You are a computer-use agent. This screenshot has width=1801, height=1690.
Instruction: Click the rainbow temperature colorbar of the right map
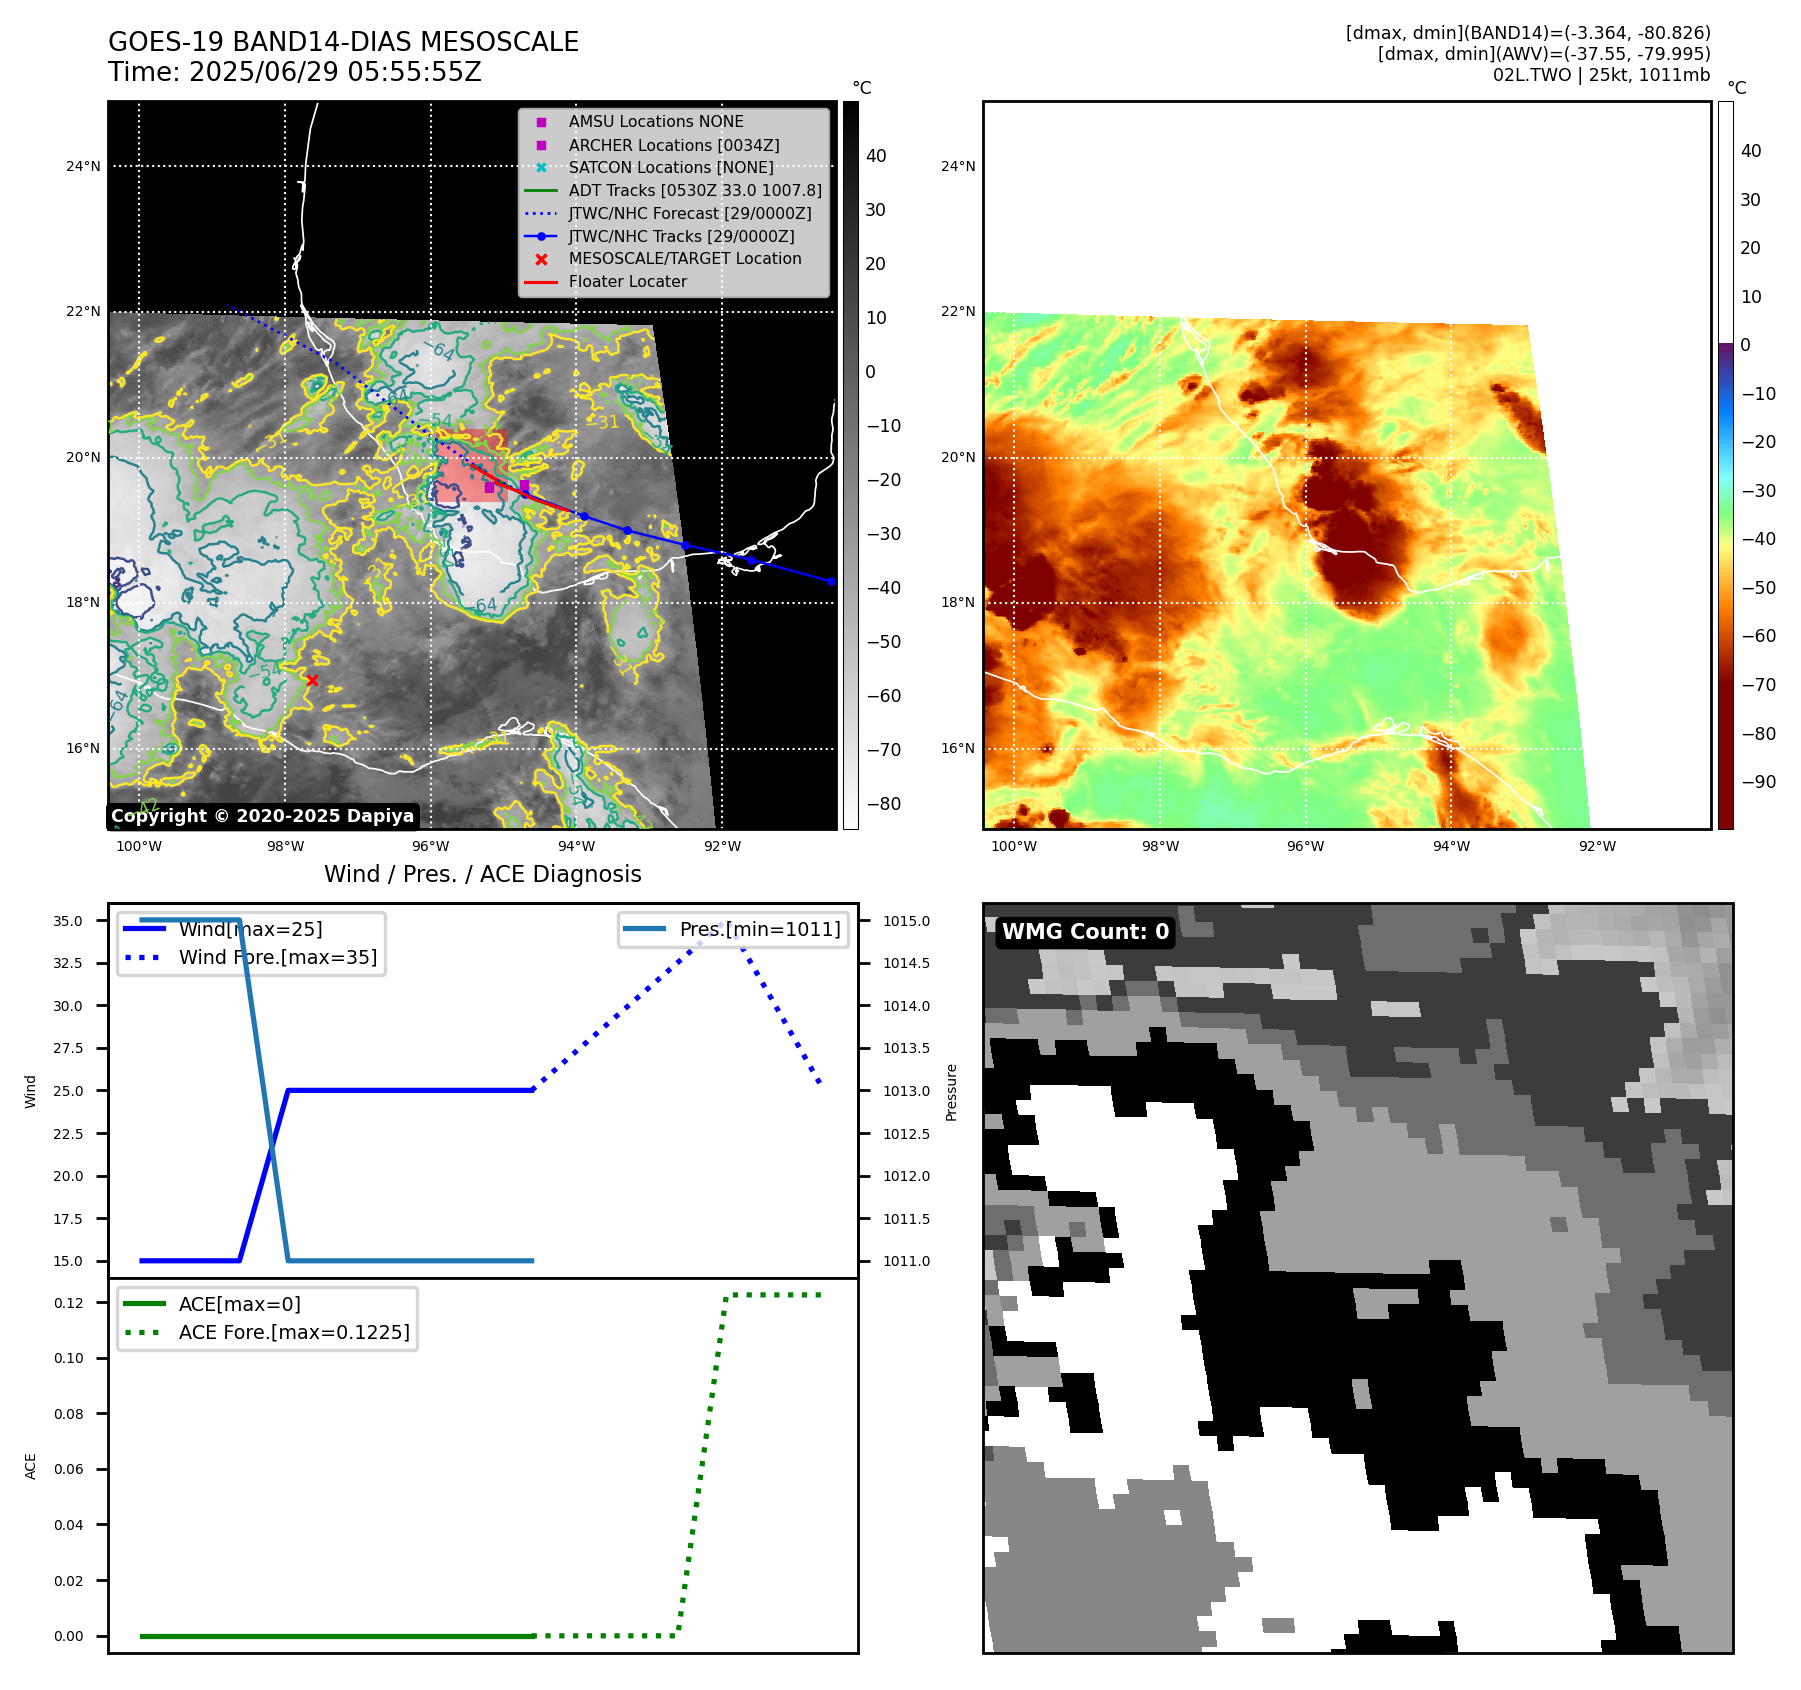(x=1726, y=465)
